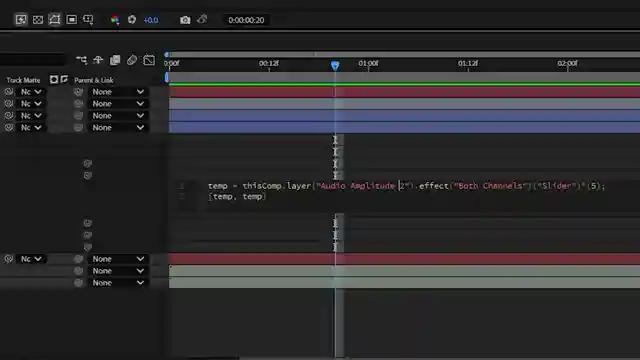Open parent None dropdown on bottommost layer row
This screenshot has height=360, width=640.
coord(118,282)
